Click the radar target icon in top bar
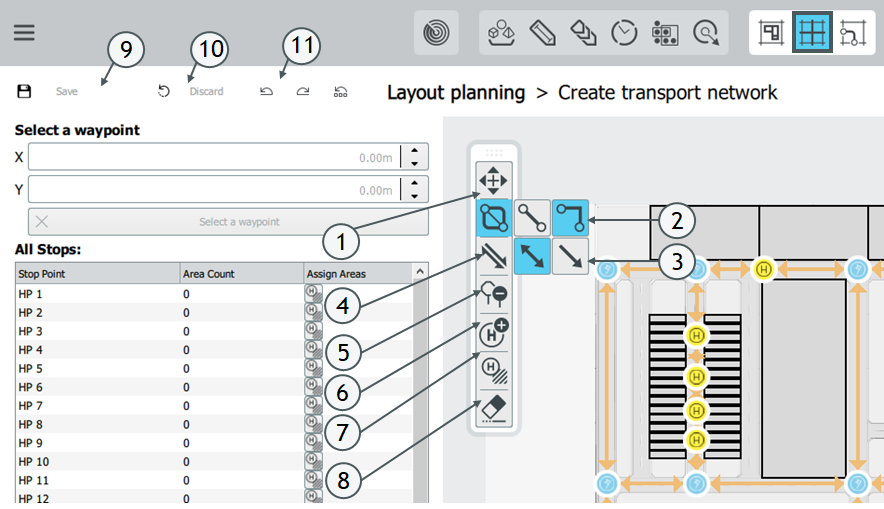This screenshot has height=509, width=884. [436, 33]
